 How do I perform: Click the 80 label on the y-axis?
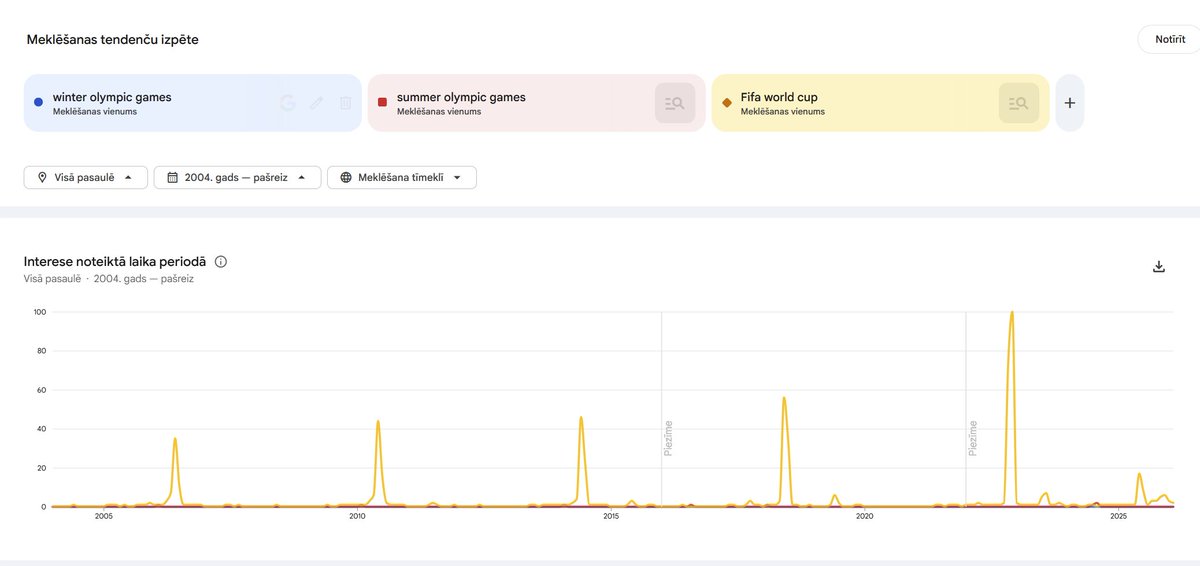tap(41, 351)
